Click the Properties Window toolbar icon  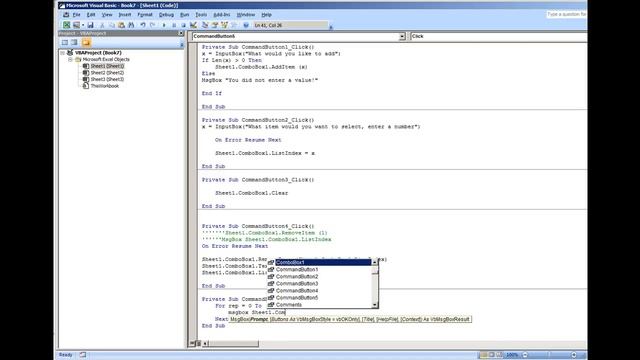[215, 25]
